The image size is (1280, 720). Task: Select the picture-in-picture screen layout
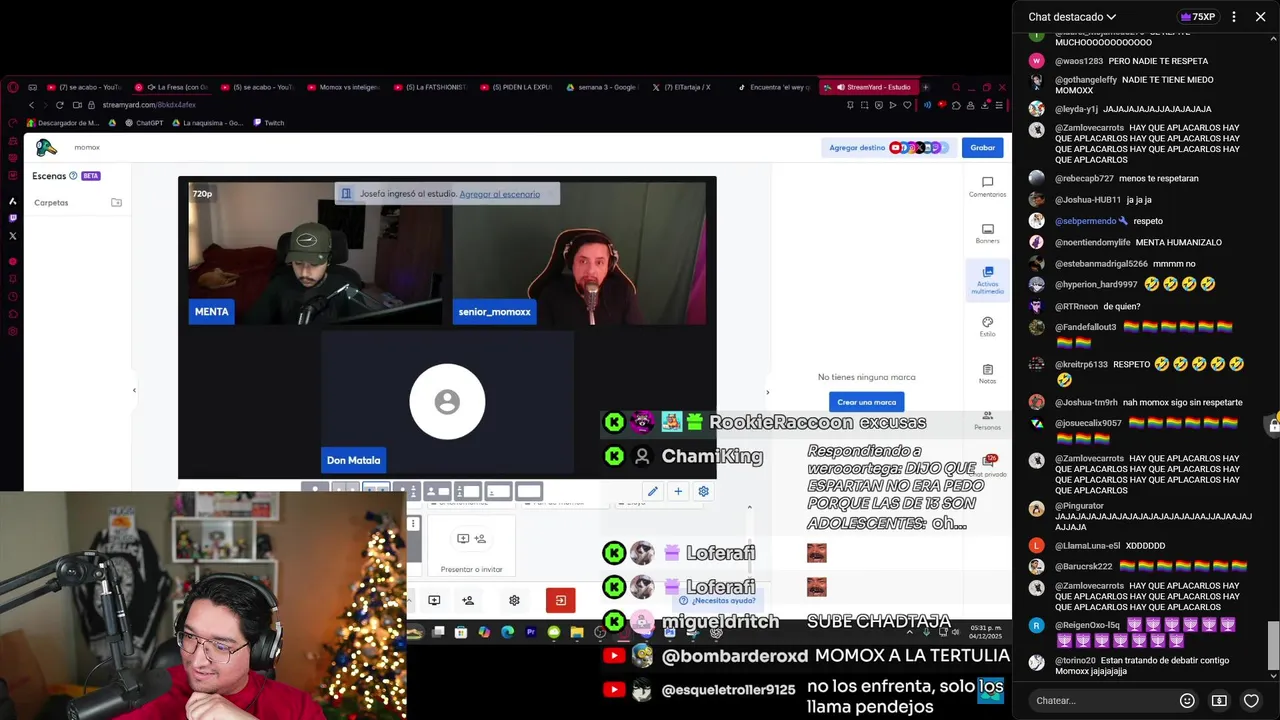(x=468, y=491)
